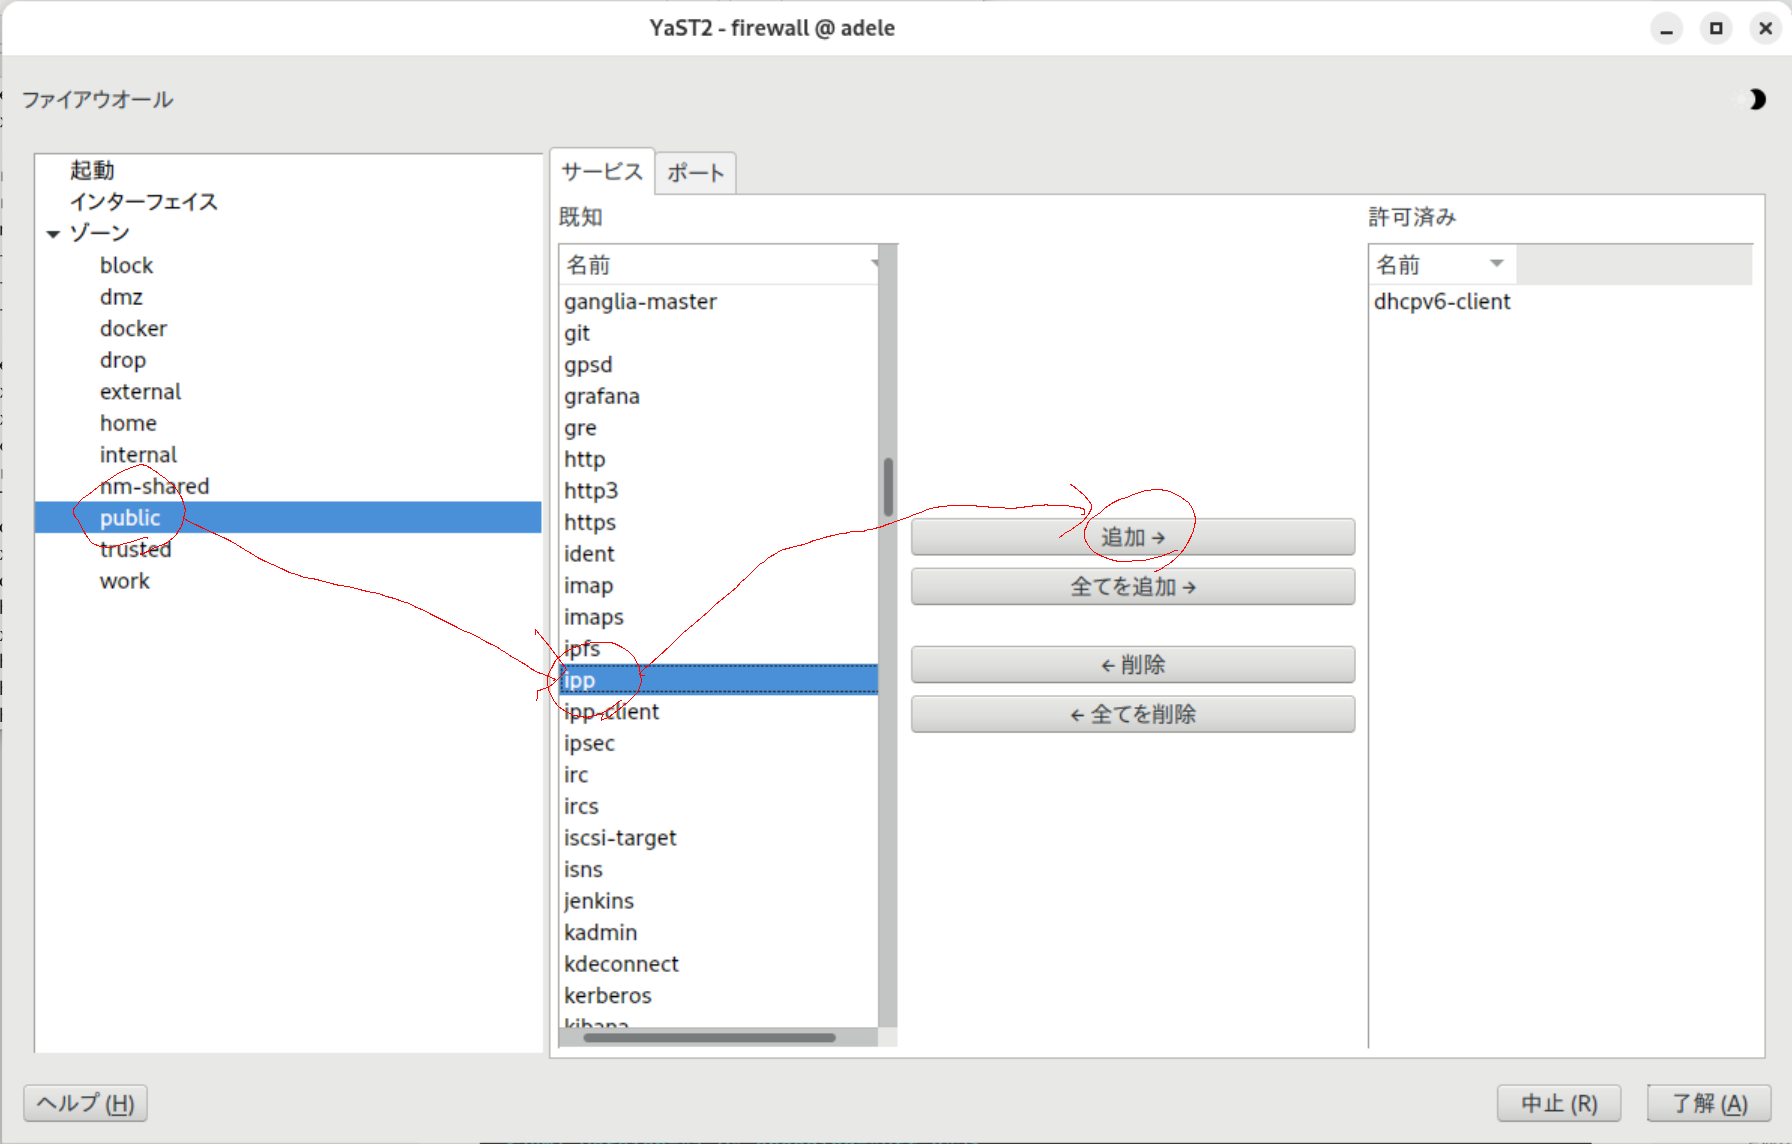
Task: Click the ← 全てを削除 button
Action: point(1132,715)
